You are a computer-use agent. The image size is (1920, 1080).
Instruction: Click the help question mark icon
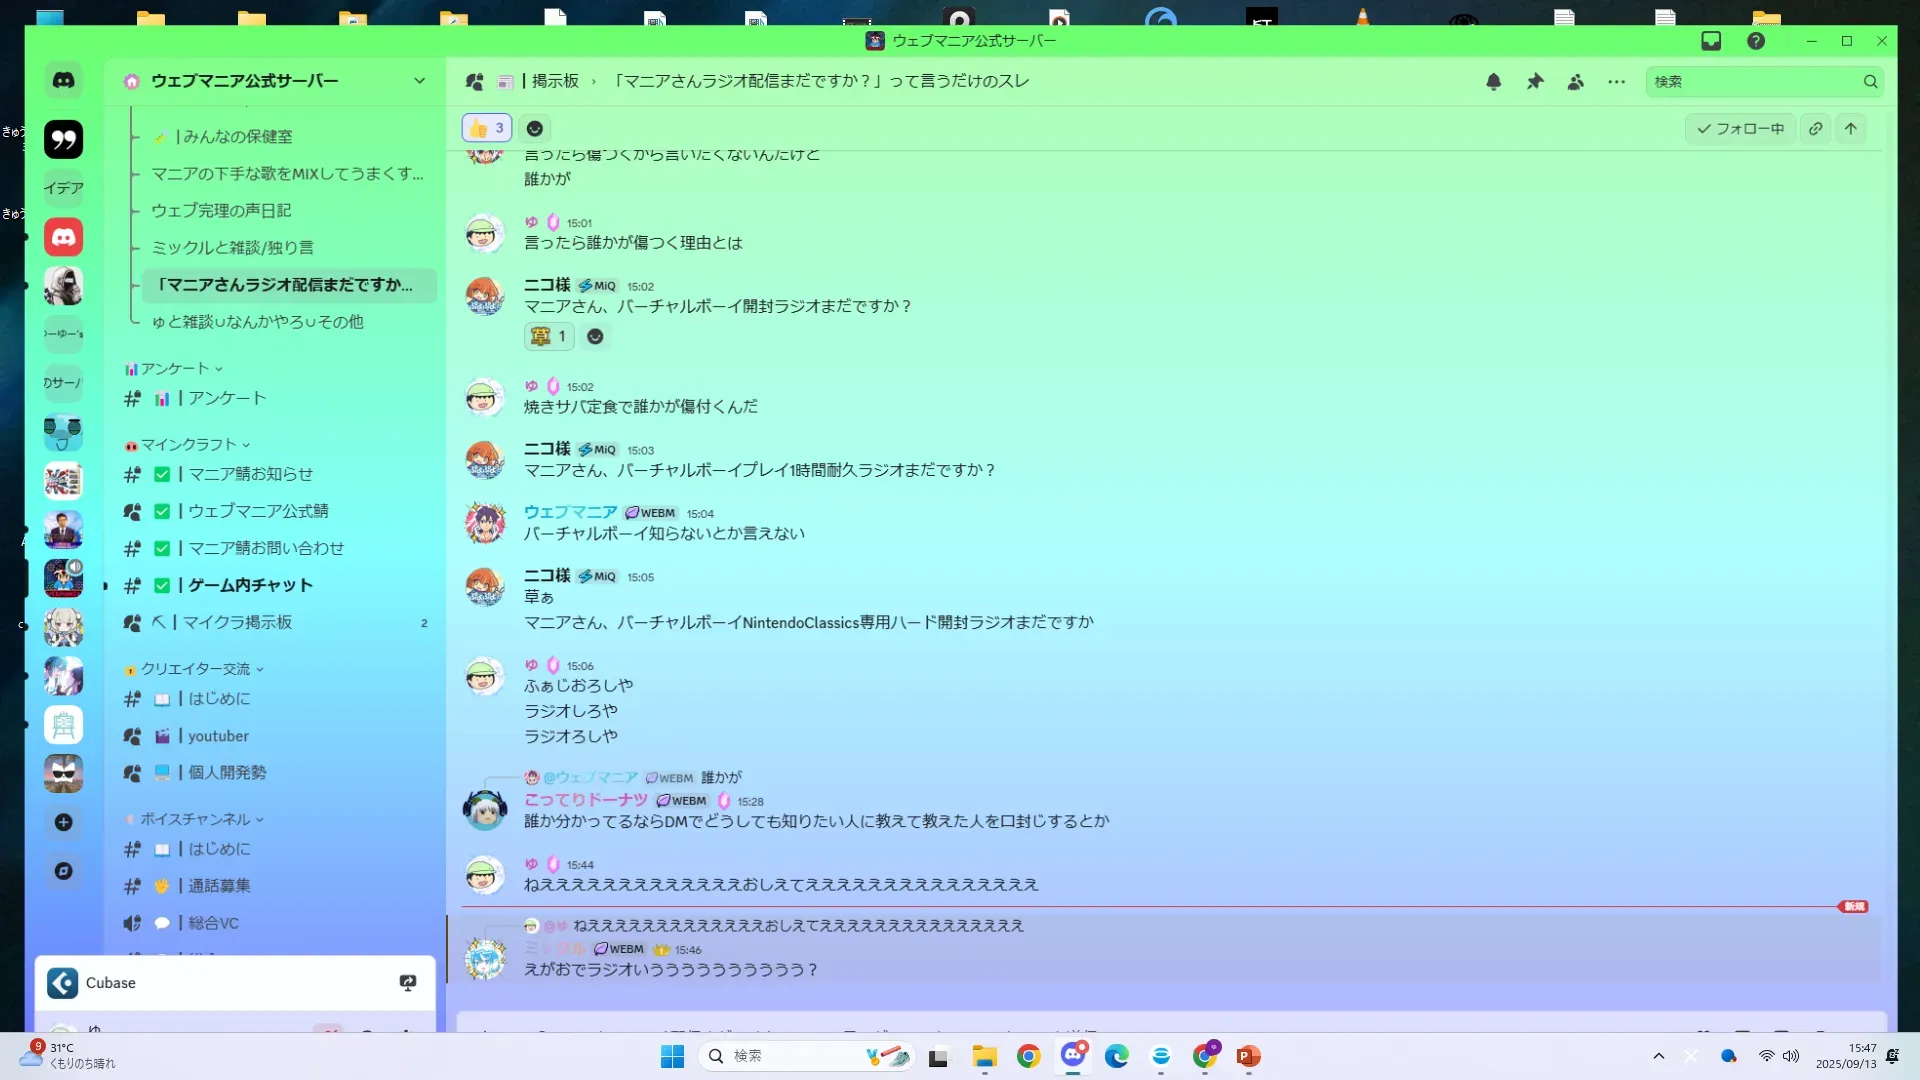(x=1756, y=41)
